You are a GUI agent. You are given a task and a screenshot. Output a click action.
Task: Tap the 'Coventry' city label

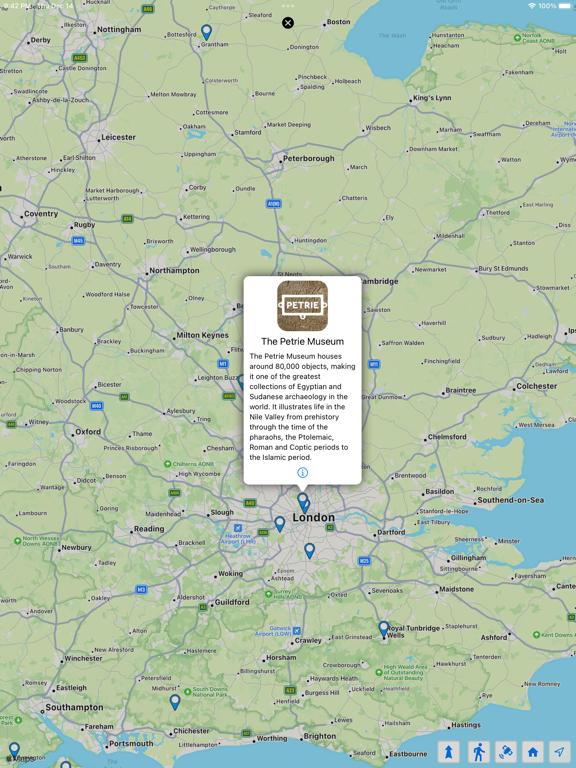point(41,214)
